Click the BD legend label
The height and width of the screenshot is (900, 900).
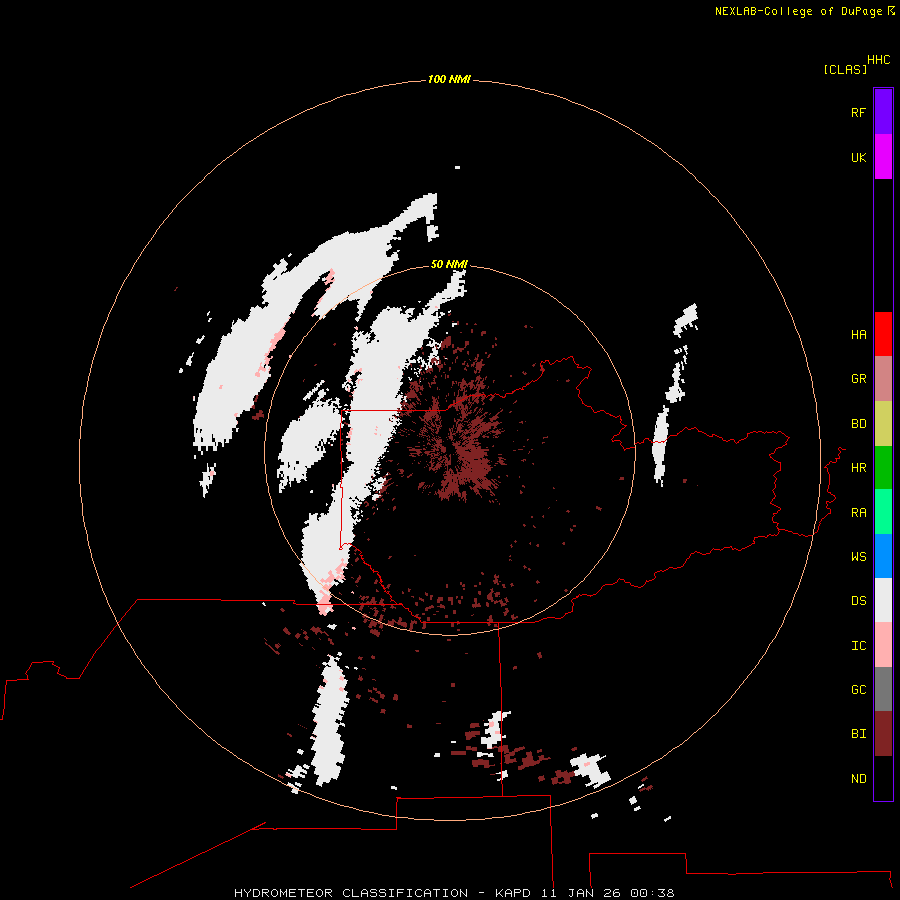click(858, 424)
